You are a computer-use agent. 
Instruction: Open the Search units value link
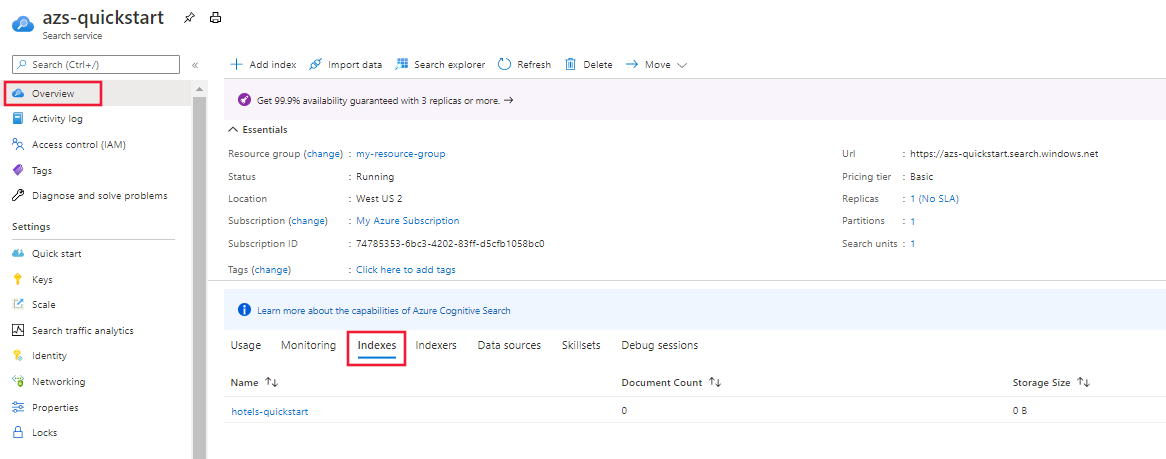coord(912,243)
